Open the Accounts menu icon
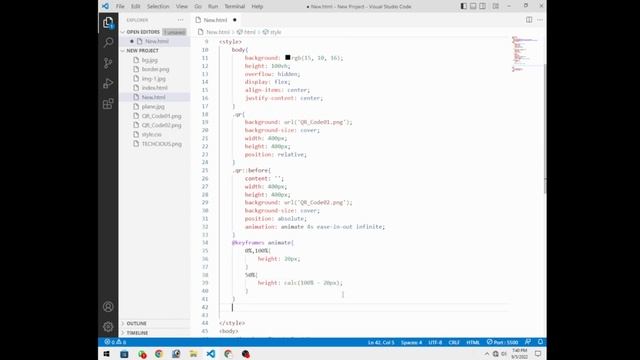 click(x=108, y=307)
